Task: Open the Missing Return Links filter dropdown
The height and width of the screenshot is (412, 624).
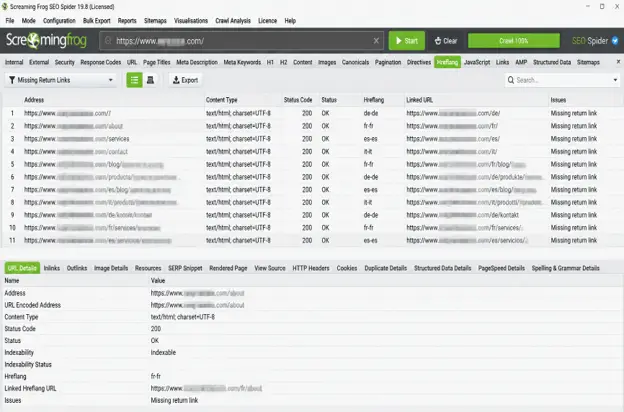Action: click(60, 80)
